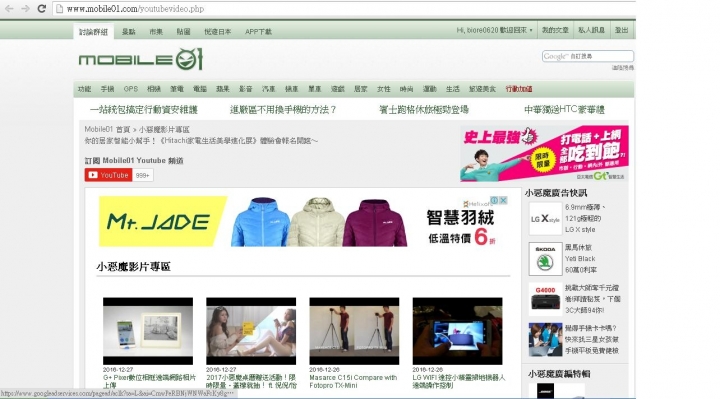
Task: Open headline 進廠區不用換手機的方法？
Action: pos(283,110)
